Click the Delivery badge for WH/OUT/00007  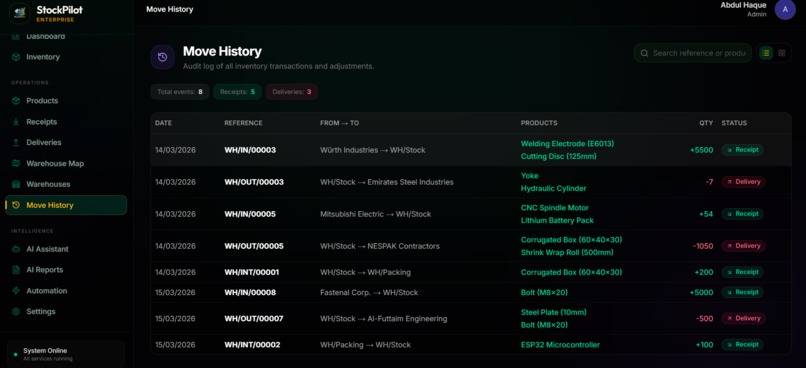[743, 319]
